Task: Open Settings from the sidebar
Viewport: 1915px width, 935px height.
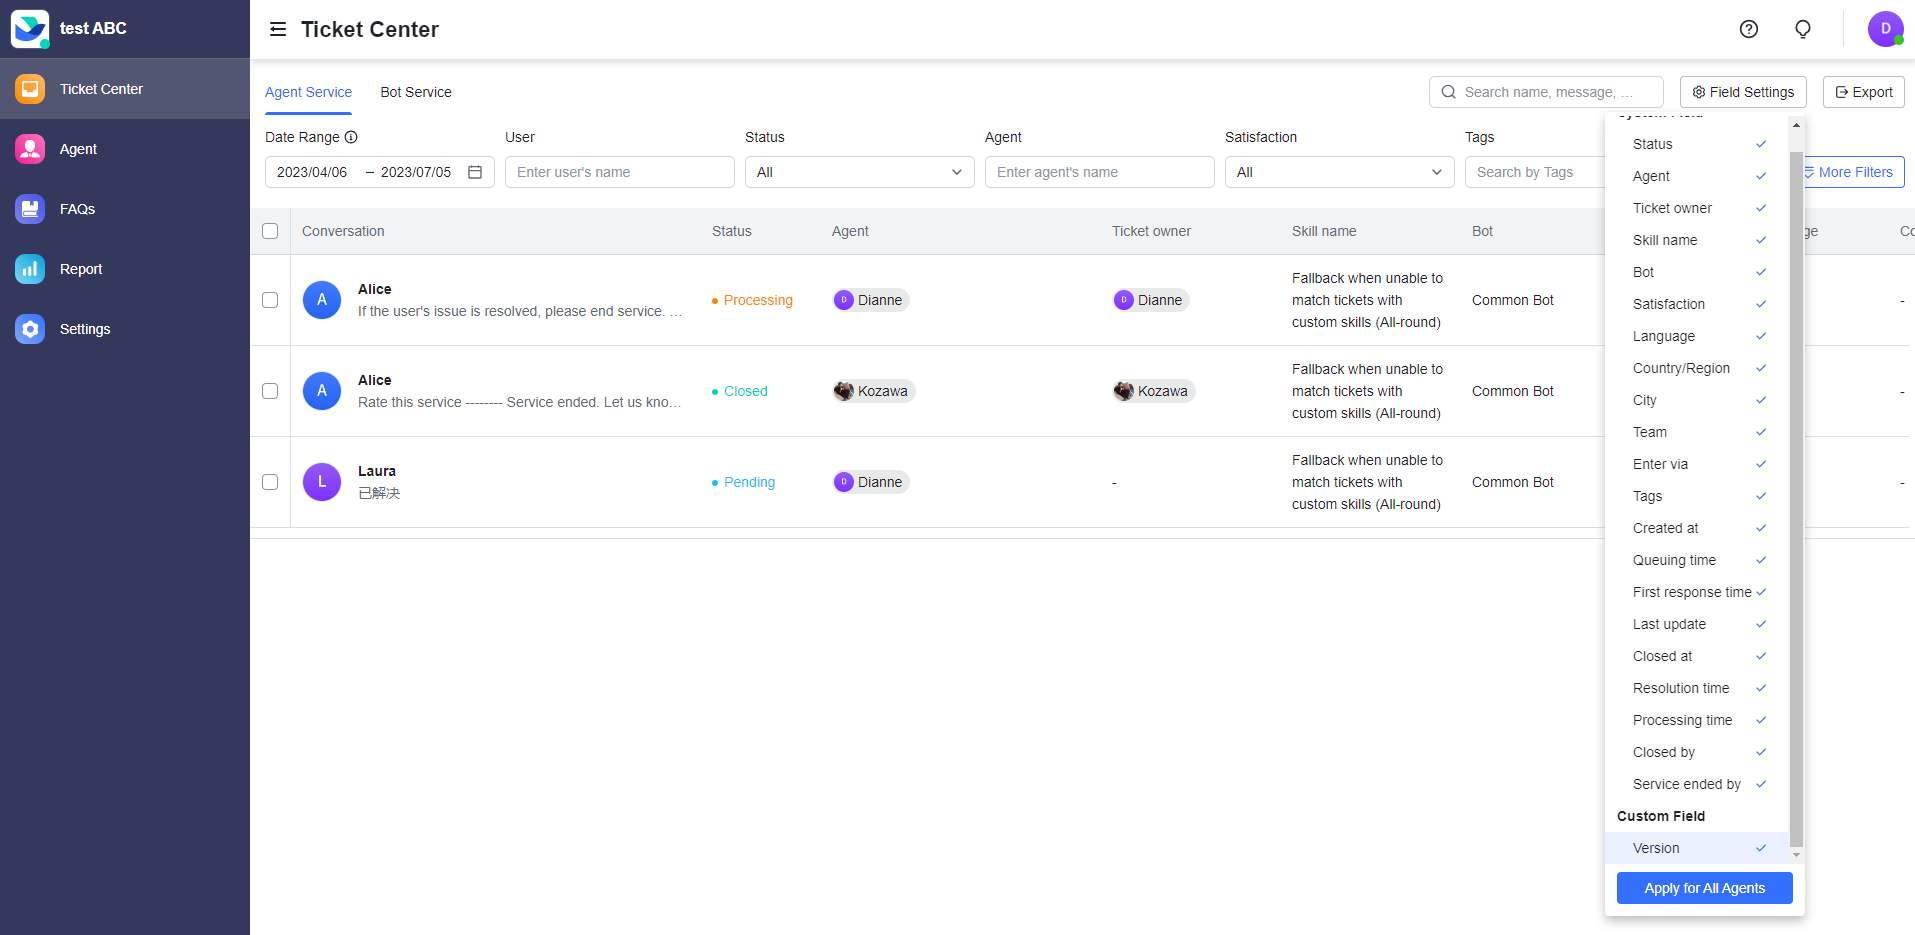Action: (x=84, y=328)
